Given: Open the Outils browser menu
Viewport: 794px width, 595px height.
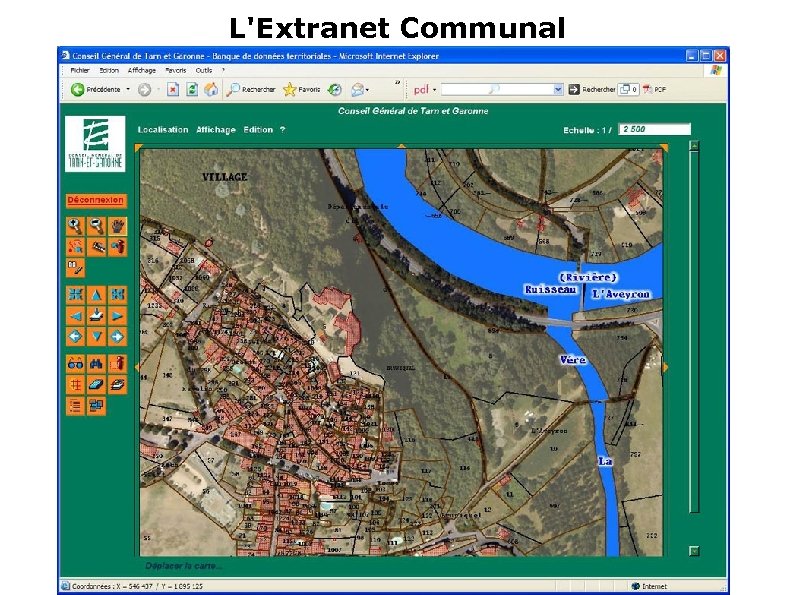Looking at the screenshot, I should (204, 70).
